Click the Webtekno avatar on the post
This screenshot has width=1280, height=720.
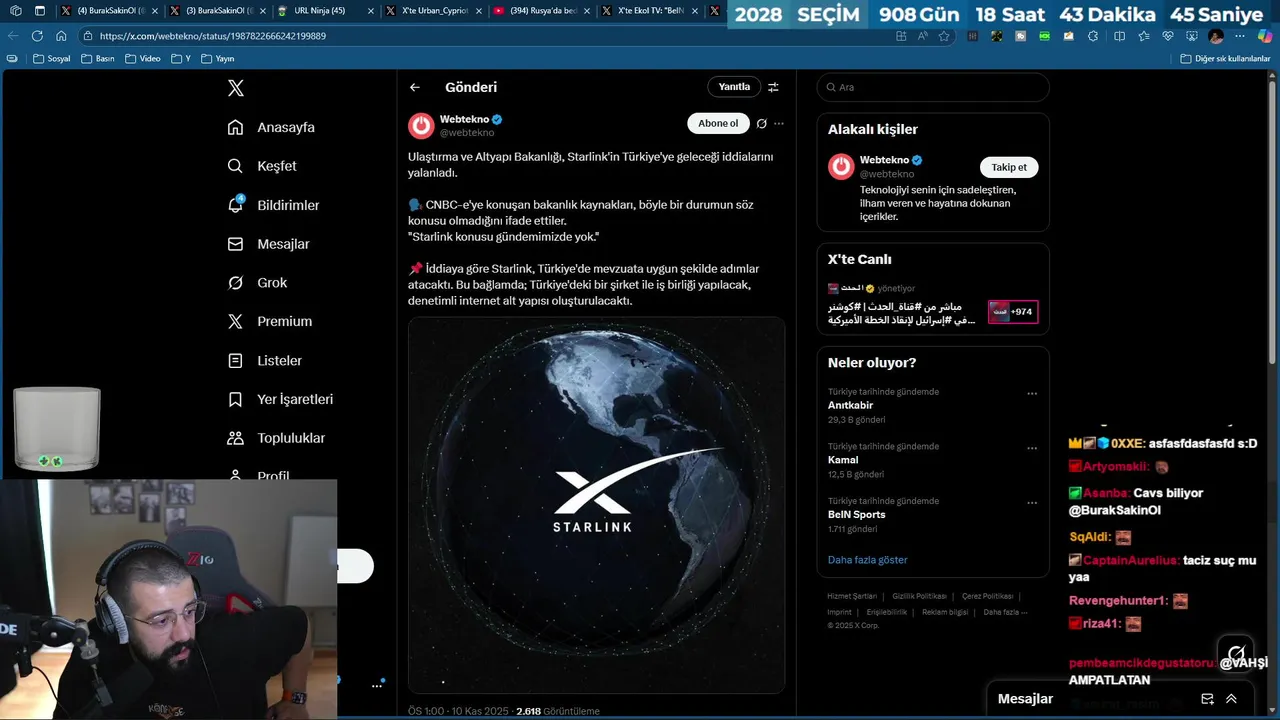pyautogui.click(x=421, y=125)
